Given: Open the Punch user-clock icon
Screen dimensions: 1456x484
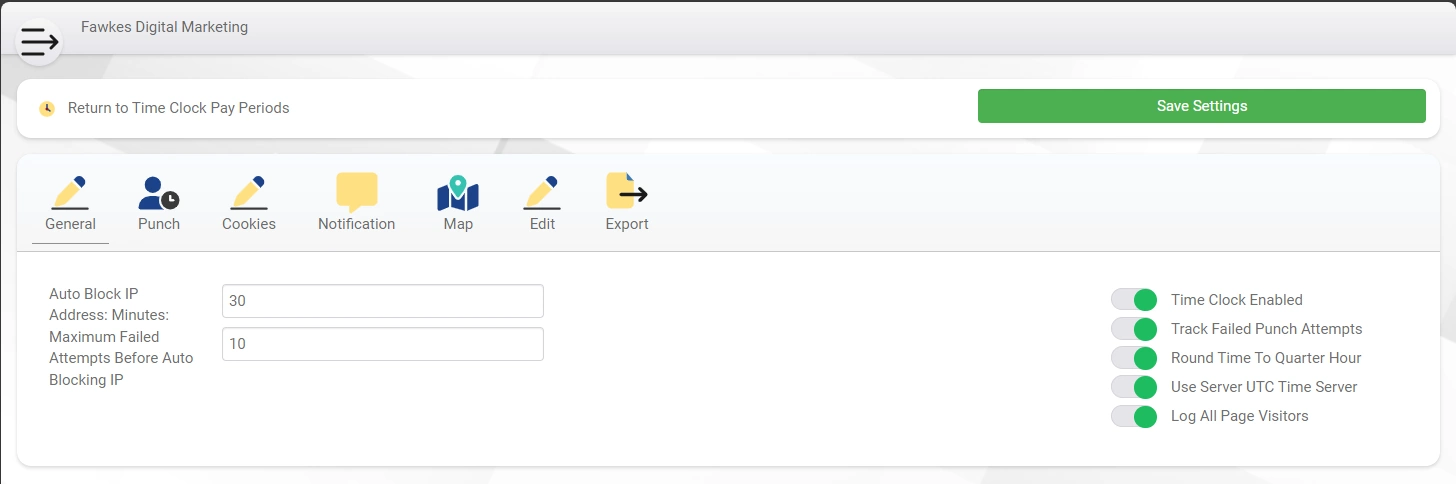Looking at the screenshot, I should click(x=159, y=192).
